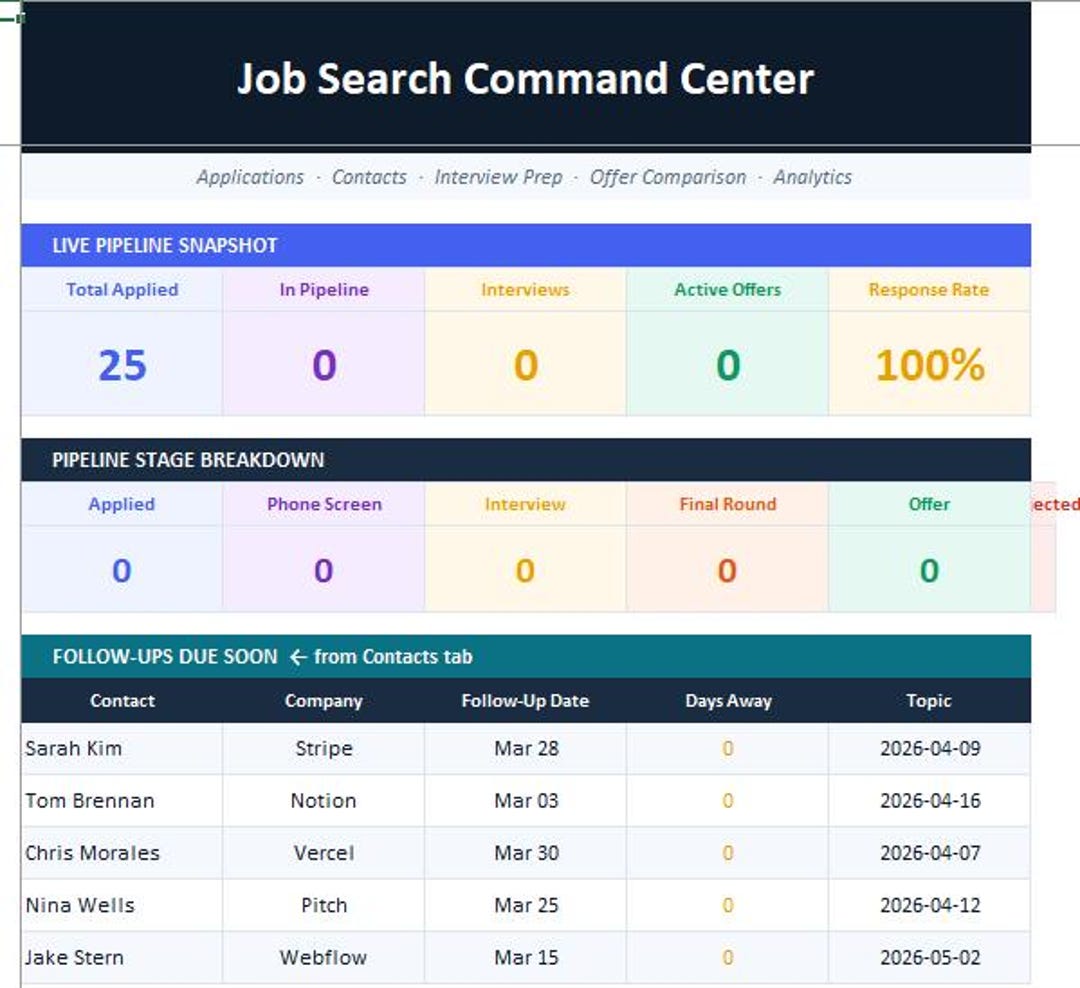Select the Phone Screen count 0

coord(324,570)
